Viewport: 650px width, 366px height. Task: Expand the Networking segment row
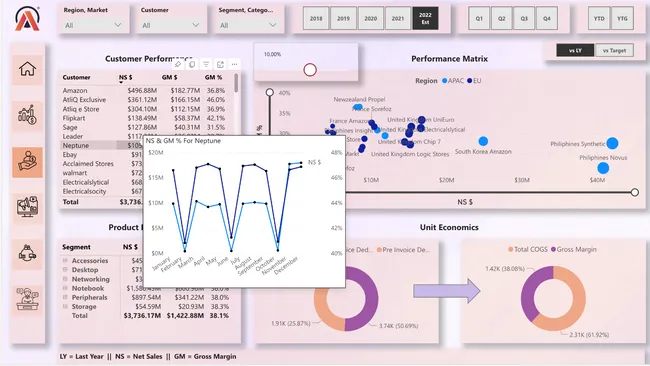click(x=65, y=279)
